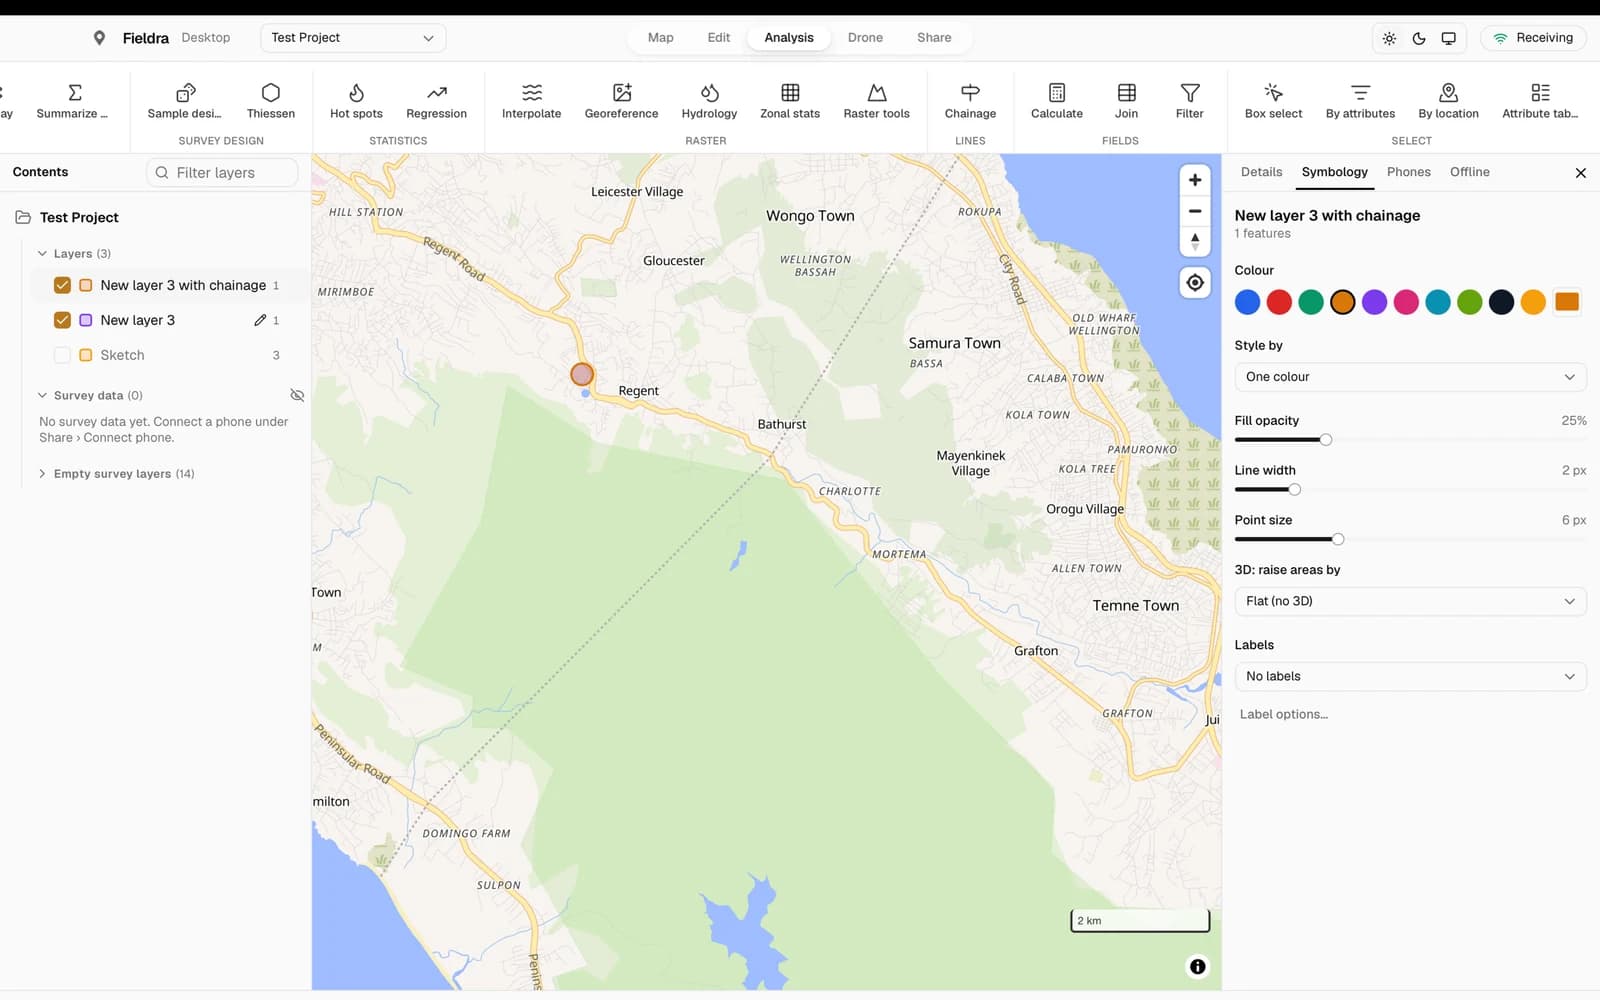1600x1000 pixels.
Task: Open the Calculate fields tool
Action: [x=1057, y=101]
